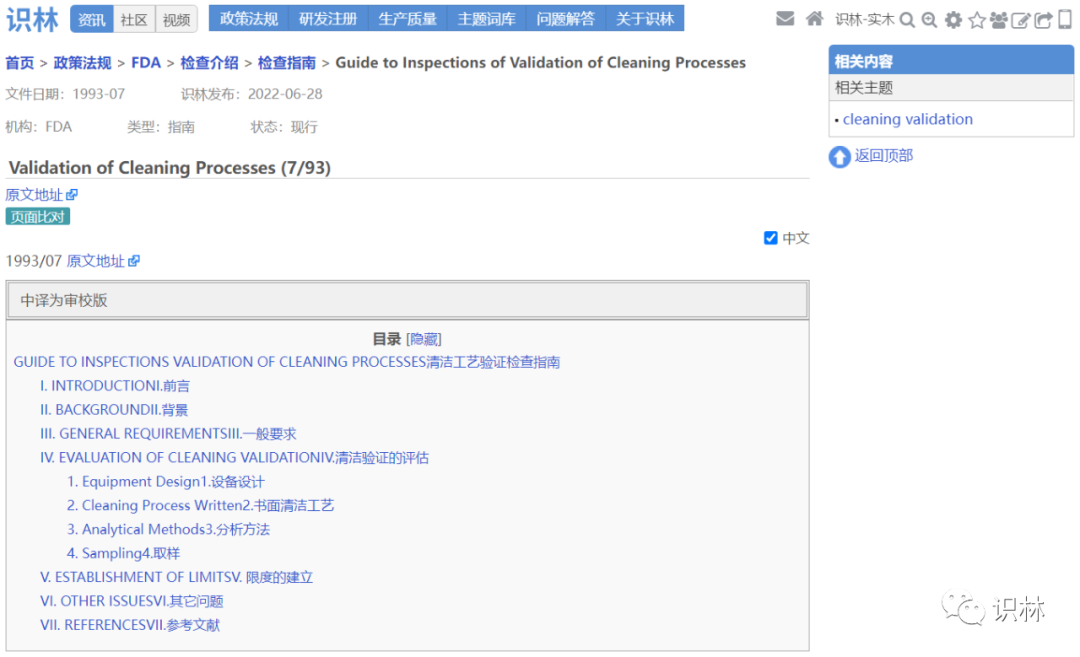The width and height of the screenshot is (1080, 657).
Task: Open the 生产质量 menu item
Action: tap(407, 18)
